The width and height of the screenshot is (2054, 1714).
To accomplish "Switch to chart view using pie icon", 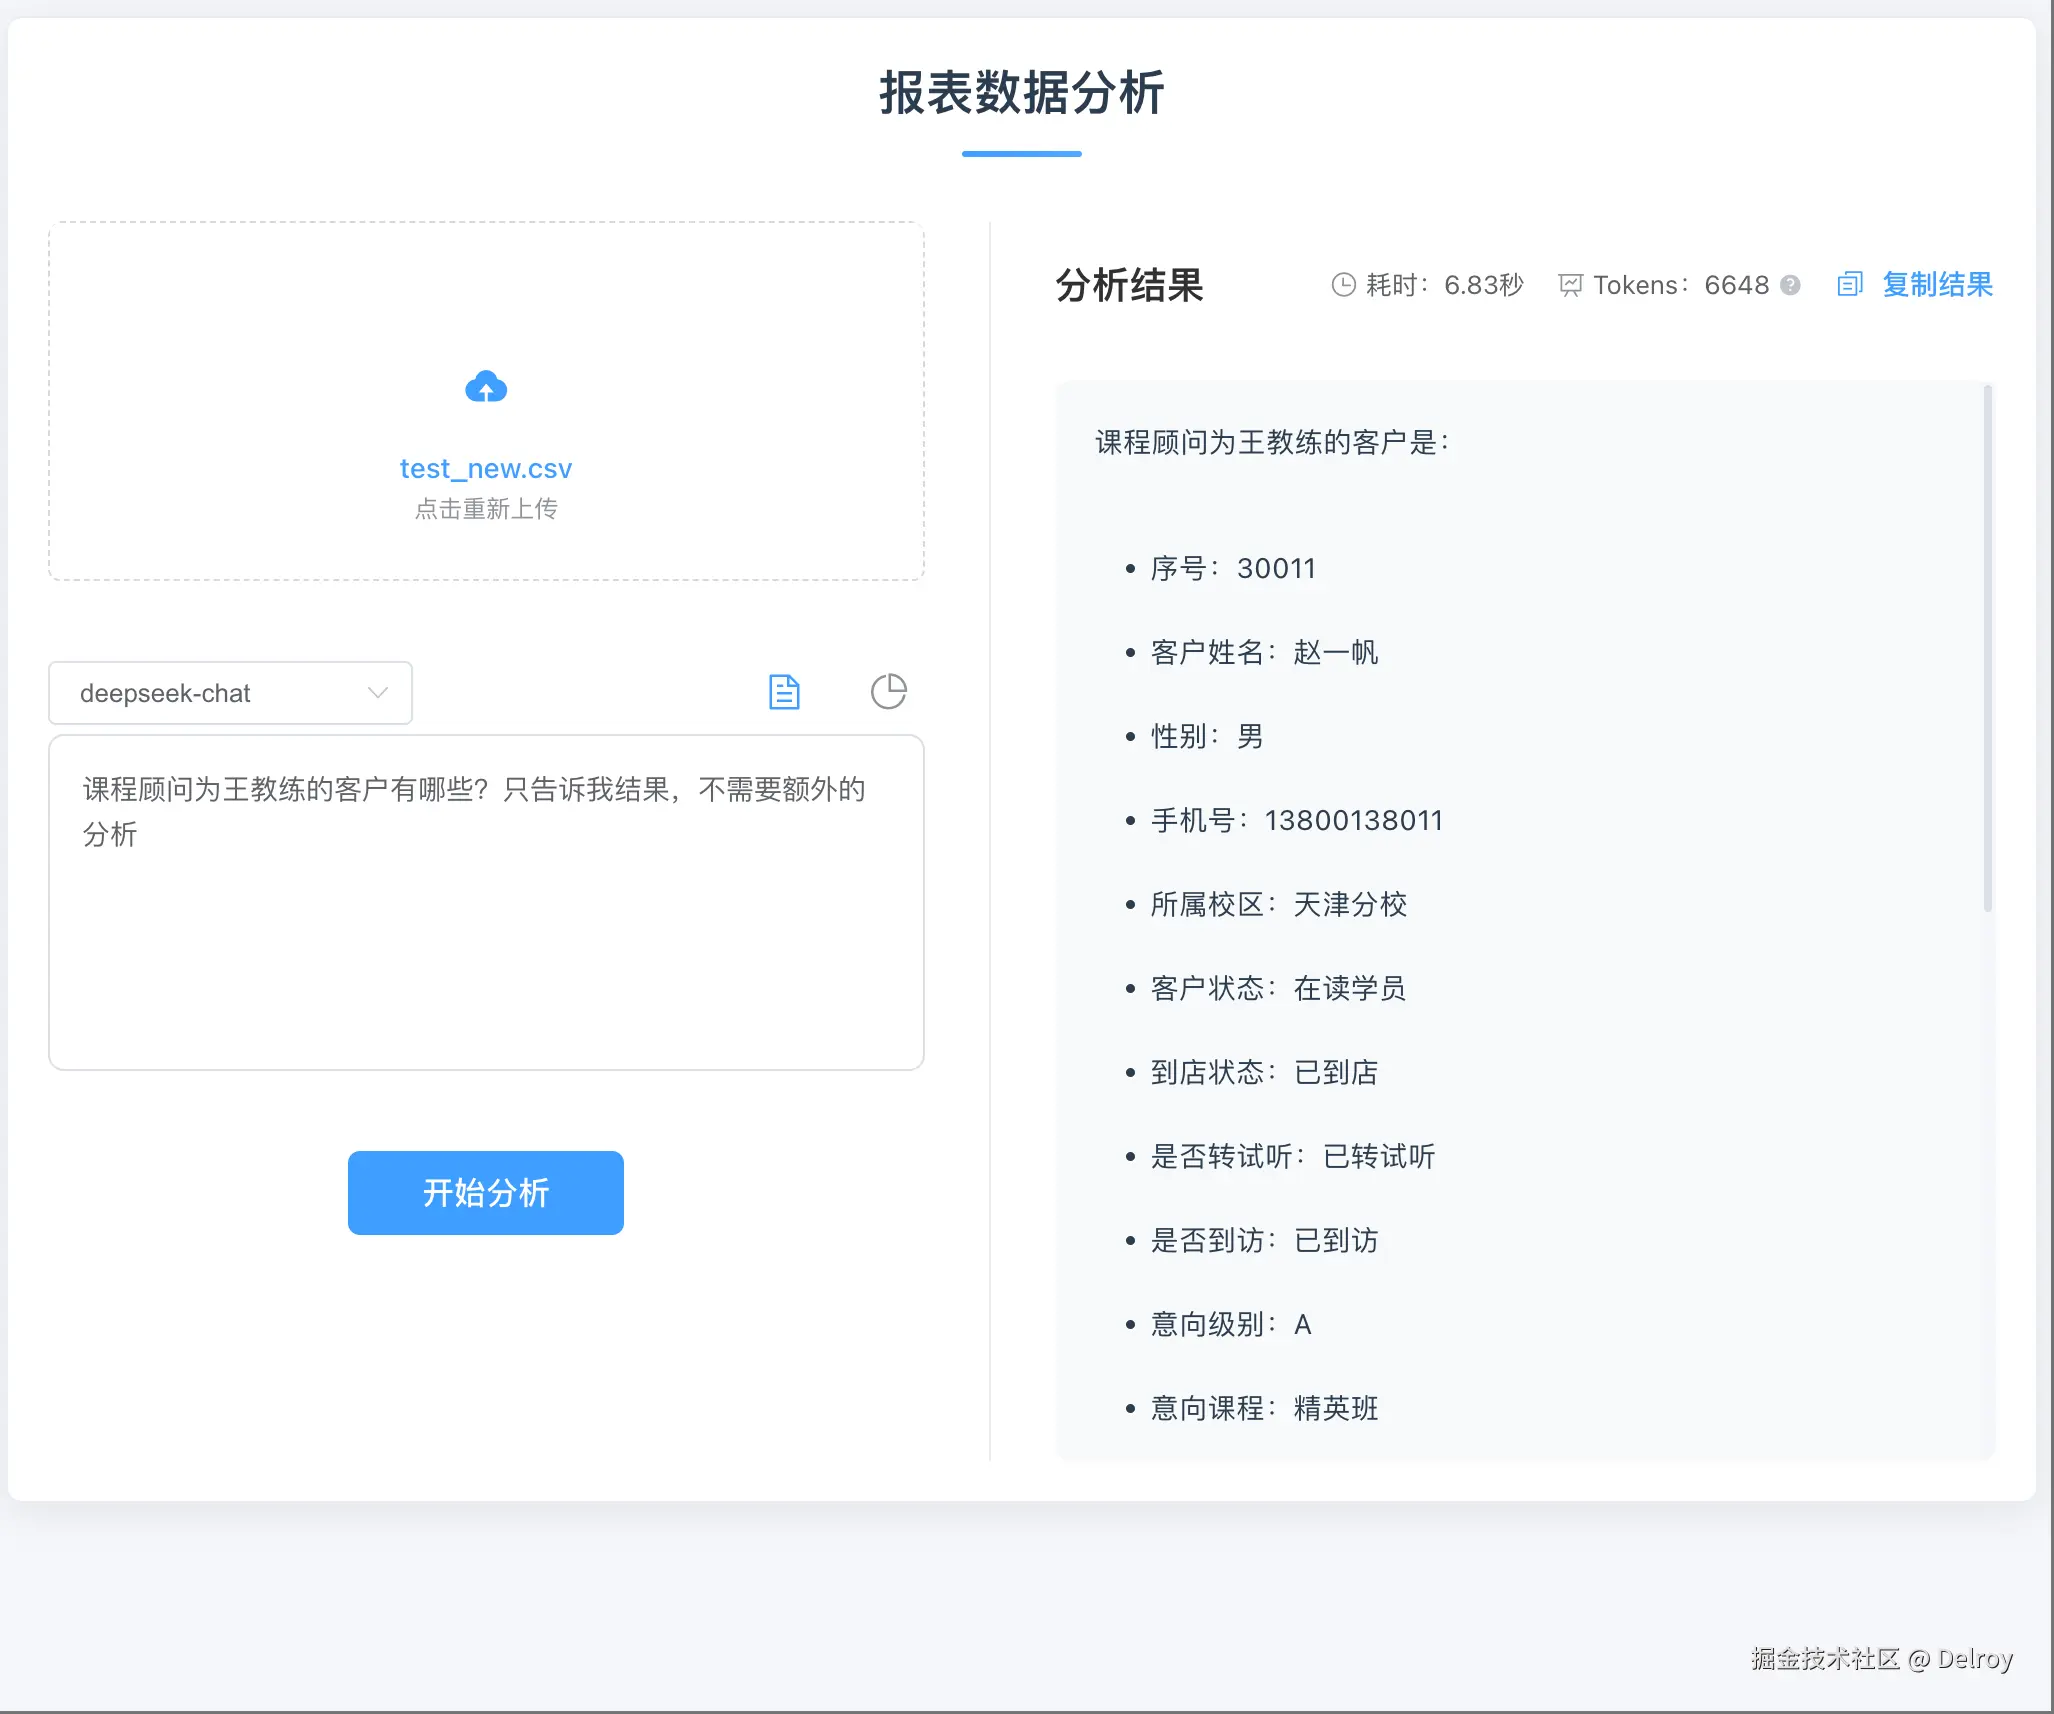I will pos(889,691).
